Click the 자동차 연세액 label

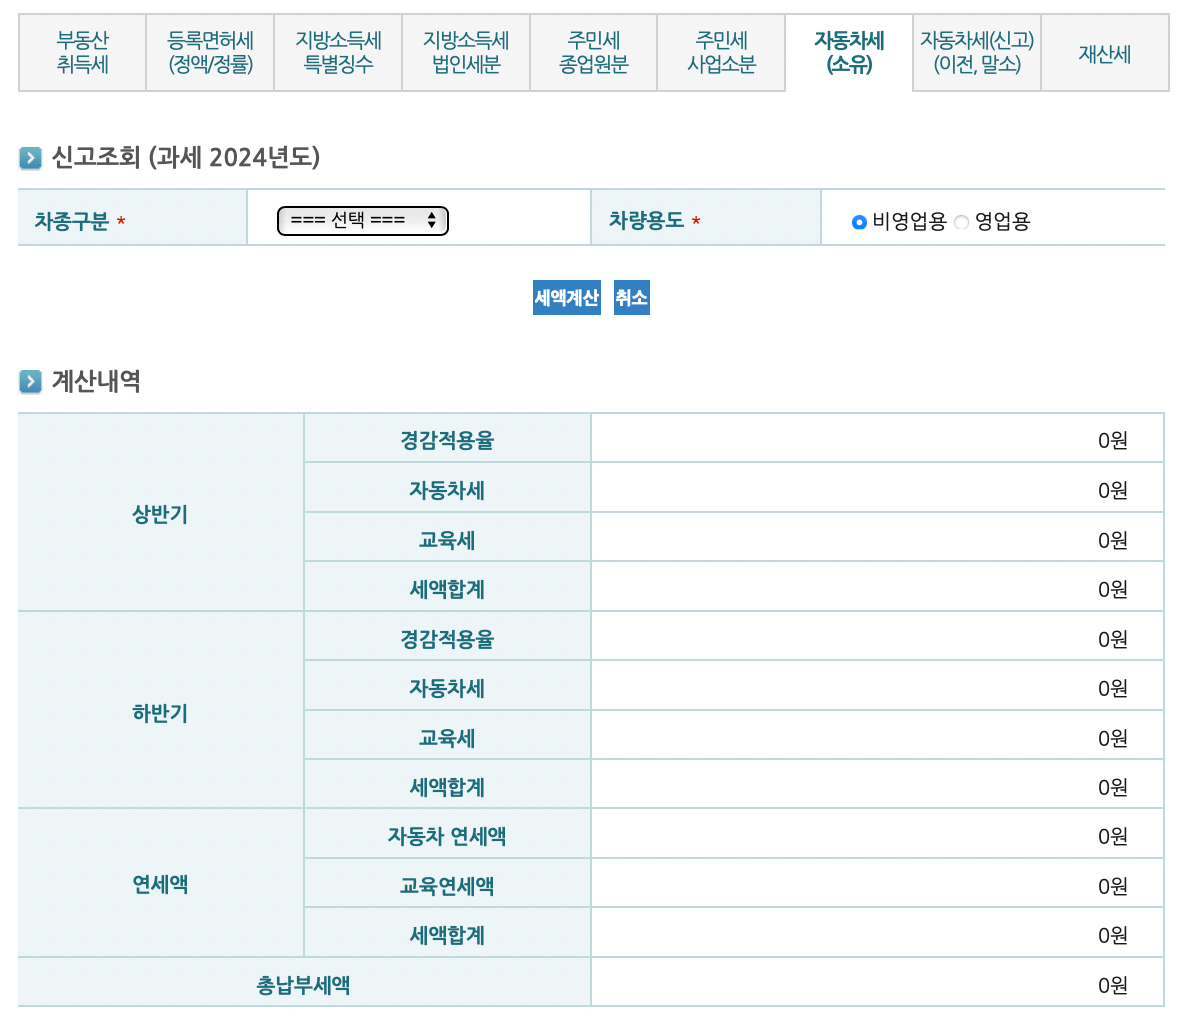(x=447, y=836)
